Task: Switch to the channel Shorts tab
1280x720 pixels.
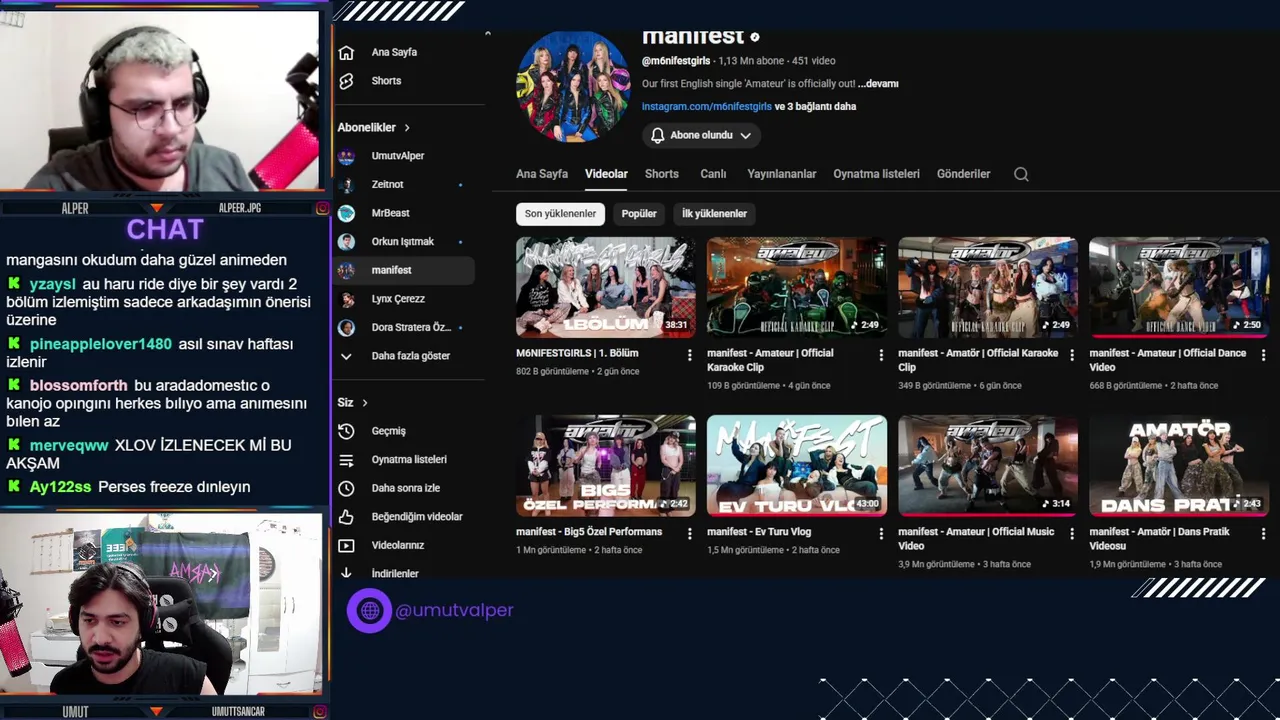Action: 662,174
